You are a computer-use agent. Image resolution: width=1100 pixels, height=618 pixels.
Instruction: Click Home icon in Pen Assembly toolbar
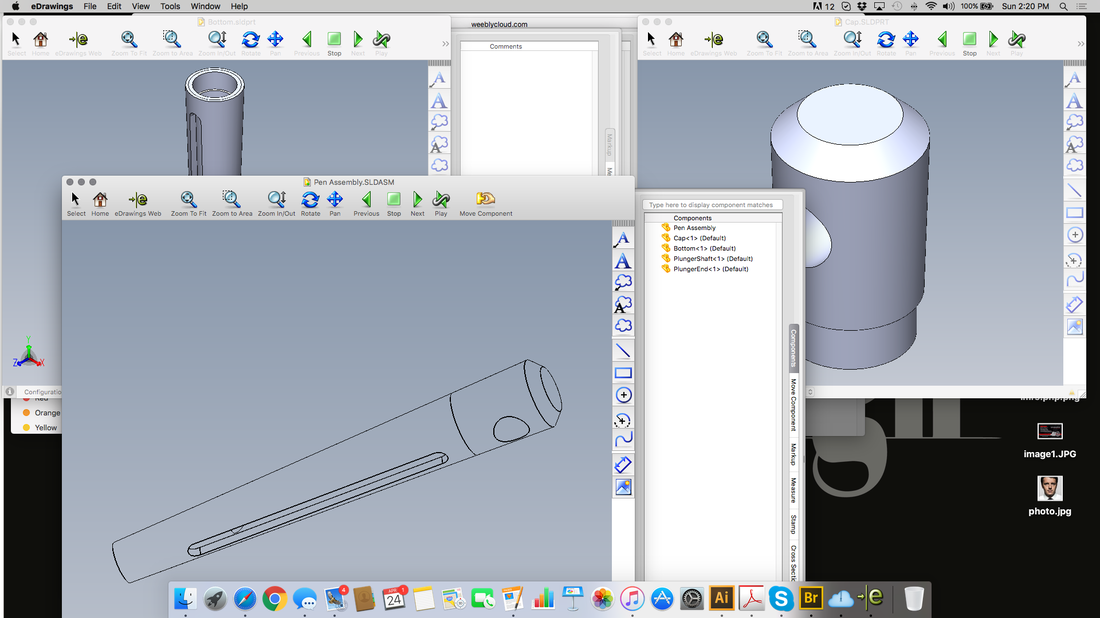100,203
